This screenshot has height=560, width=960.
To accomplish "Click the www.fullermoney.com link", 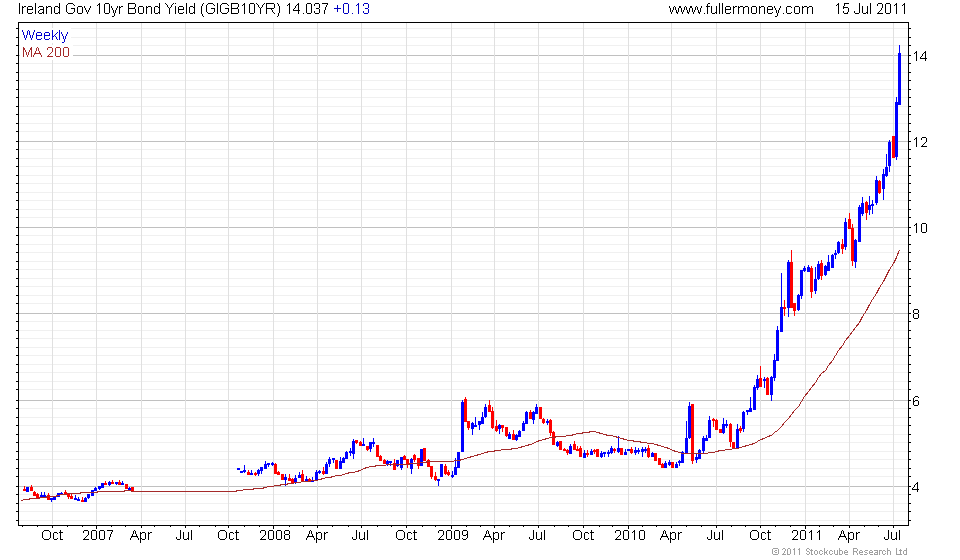I will pos(741,9).
